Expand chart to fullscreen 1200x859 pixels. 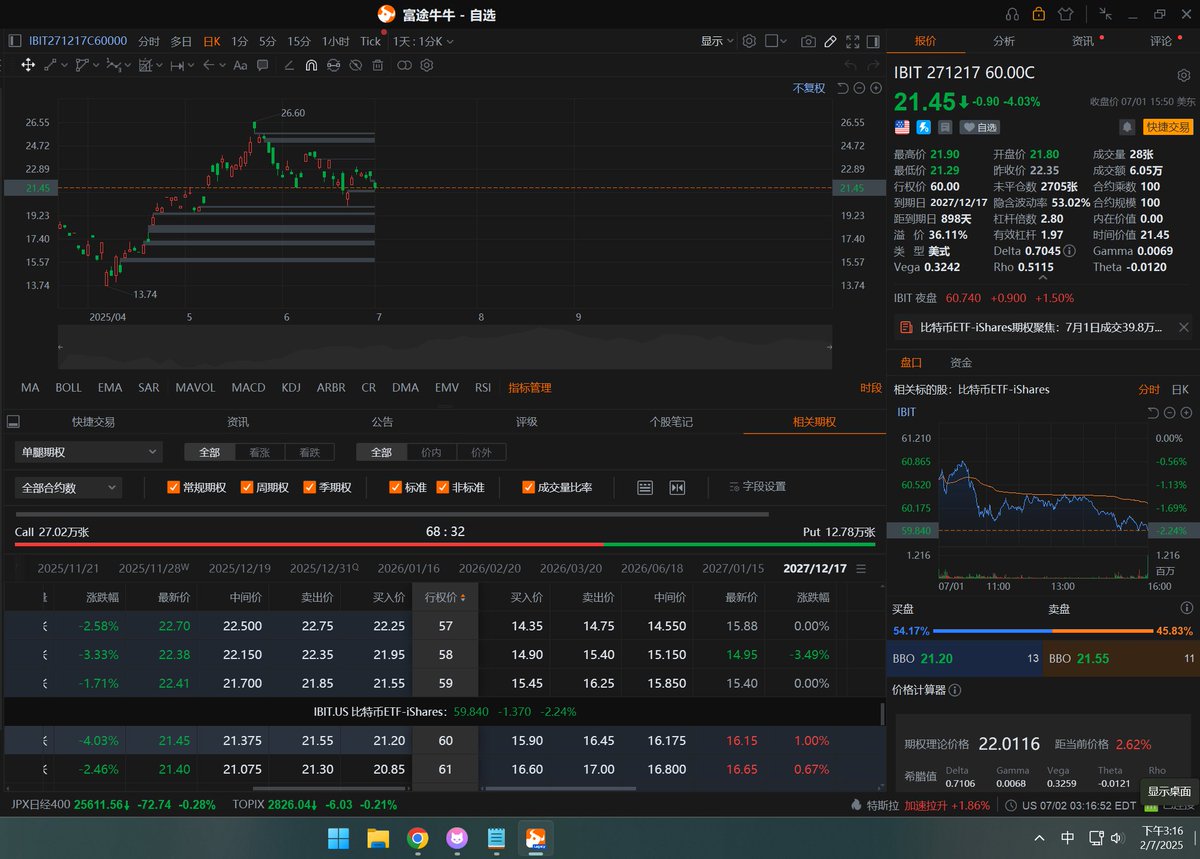pos(853,41)
